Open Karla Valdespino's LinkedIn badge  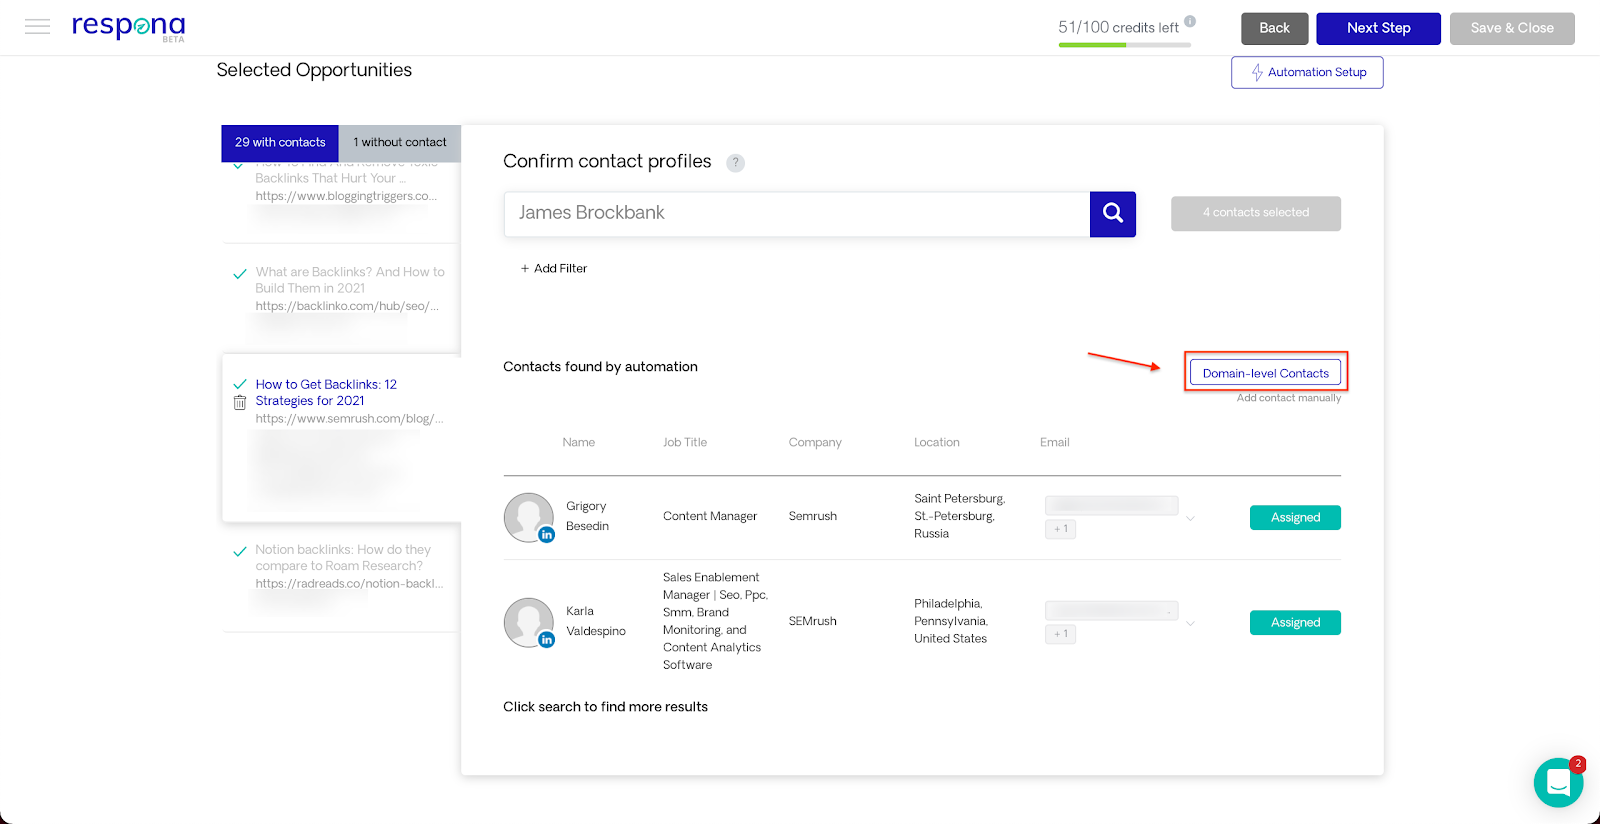coord(547,640)
